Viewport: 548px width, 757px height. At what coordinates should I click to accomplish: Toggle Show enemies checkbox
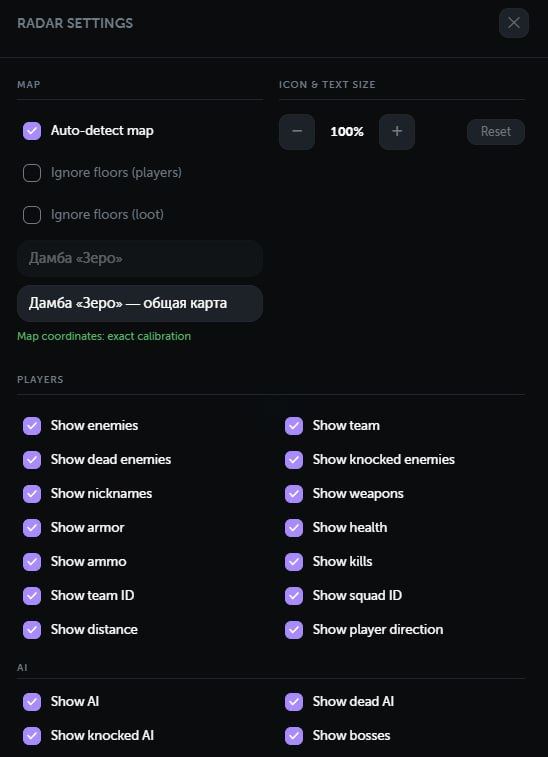pos(32,426)
